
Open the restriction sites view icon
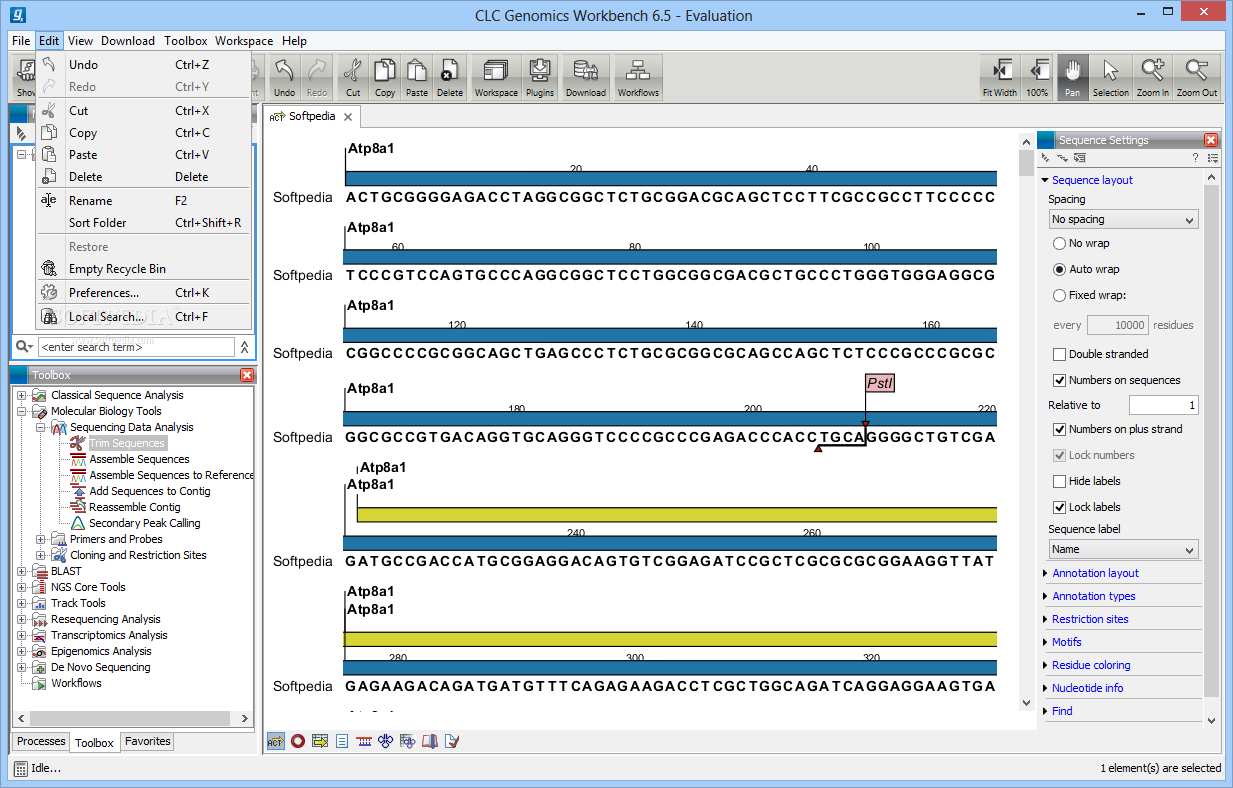click(x=364, y=741)
